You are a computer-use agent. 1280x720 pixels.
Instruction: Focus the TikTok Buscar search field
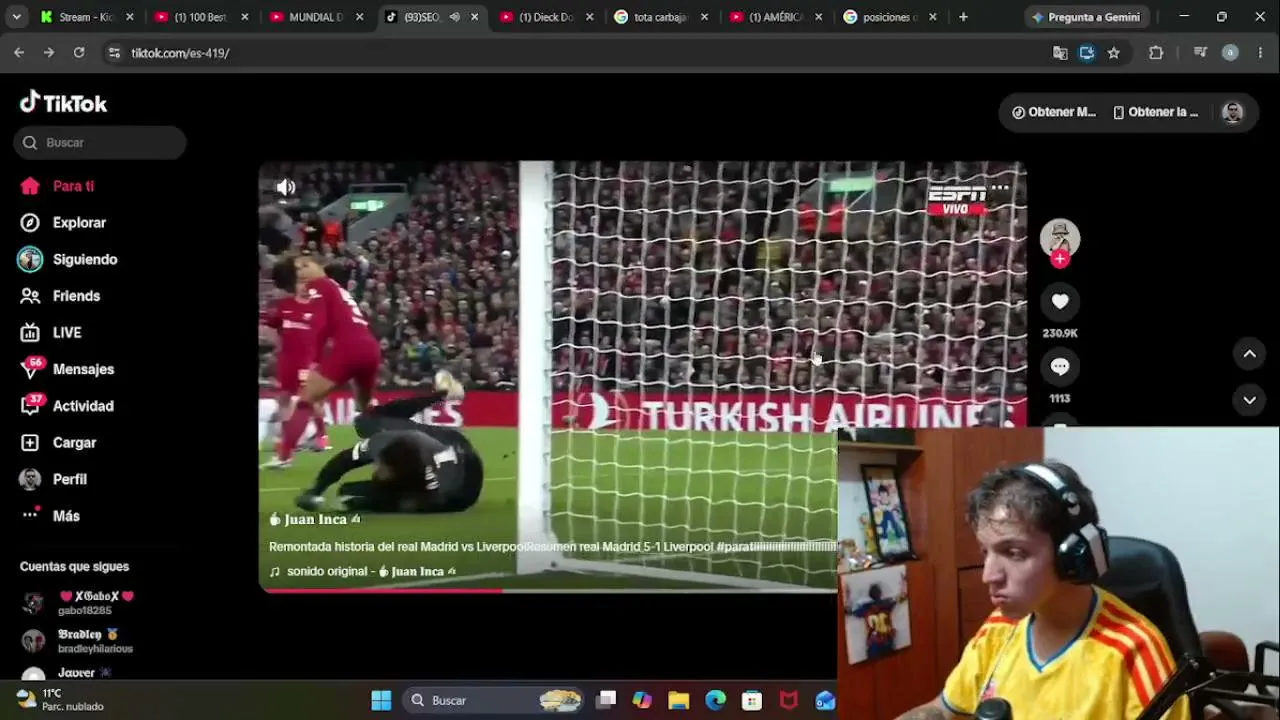[x=100, y=142]
